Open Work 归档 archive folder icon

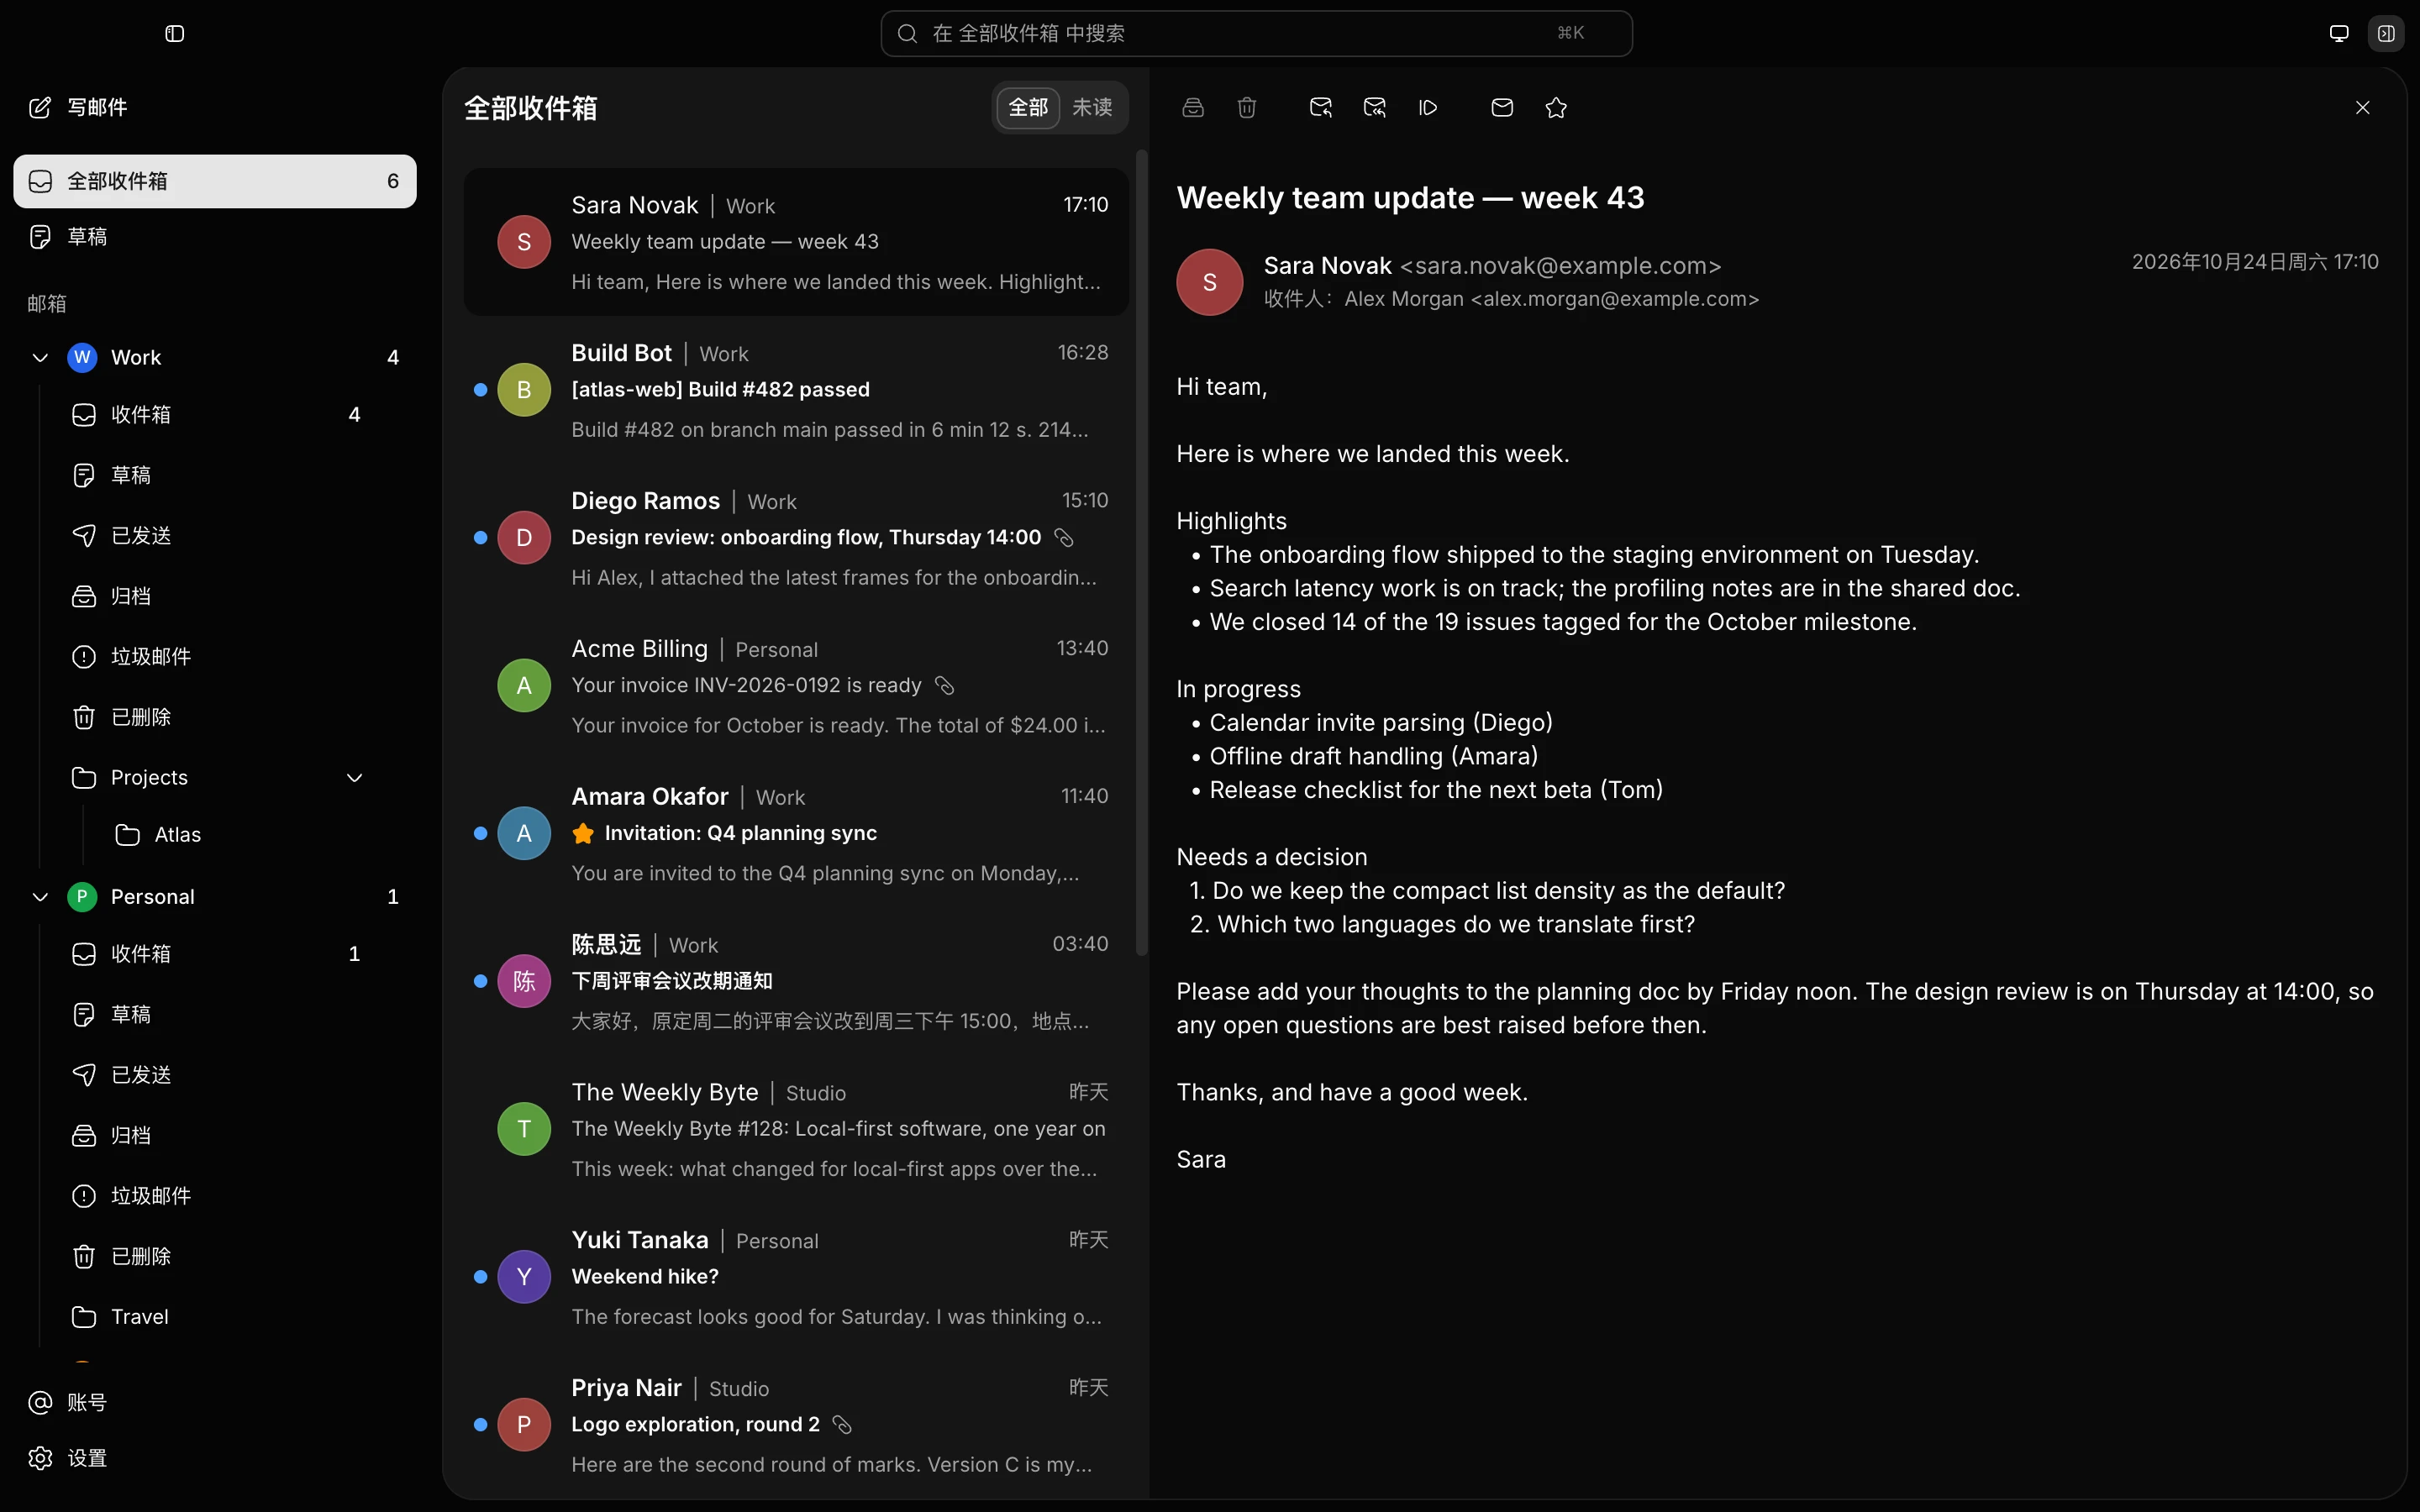pyautogui.click(x=84, y=597)
